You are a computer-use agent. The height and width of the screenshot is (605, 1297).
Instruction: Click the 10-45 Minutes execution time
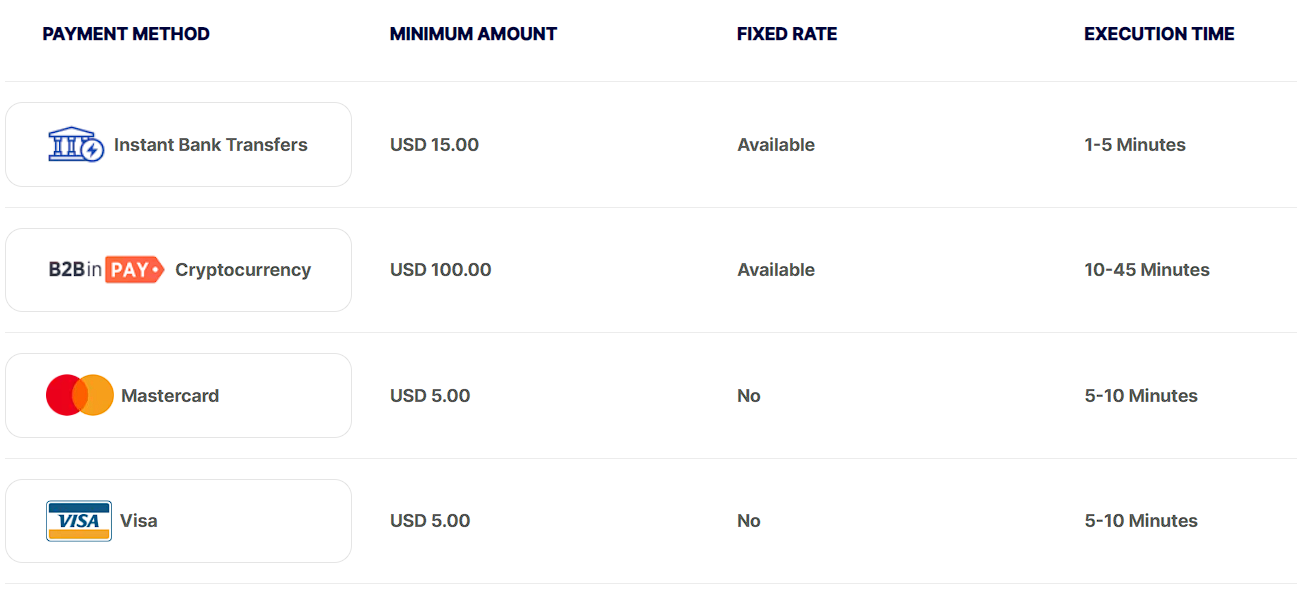(x=1147, y=270)
